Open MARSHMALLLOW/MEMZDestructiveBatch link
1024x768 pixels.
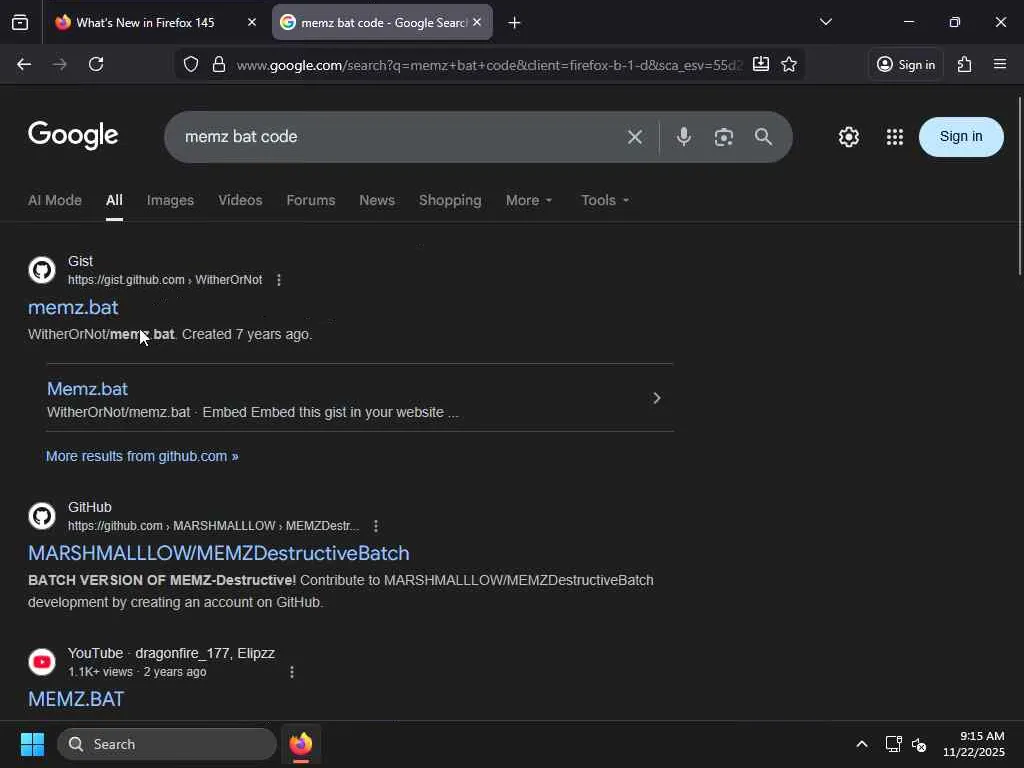(x=219, y=553)
